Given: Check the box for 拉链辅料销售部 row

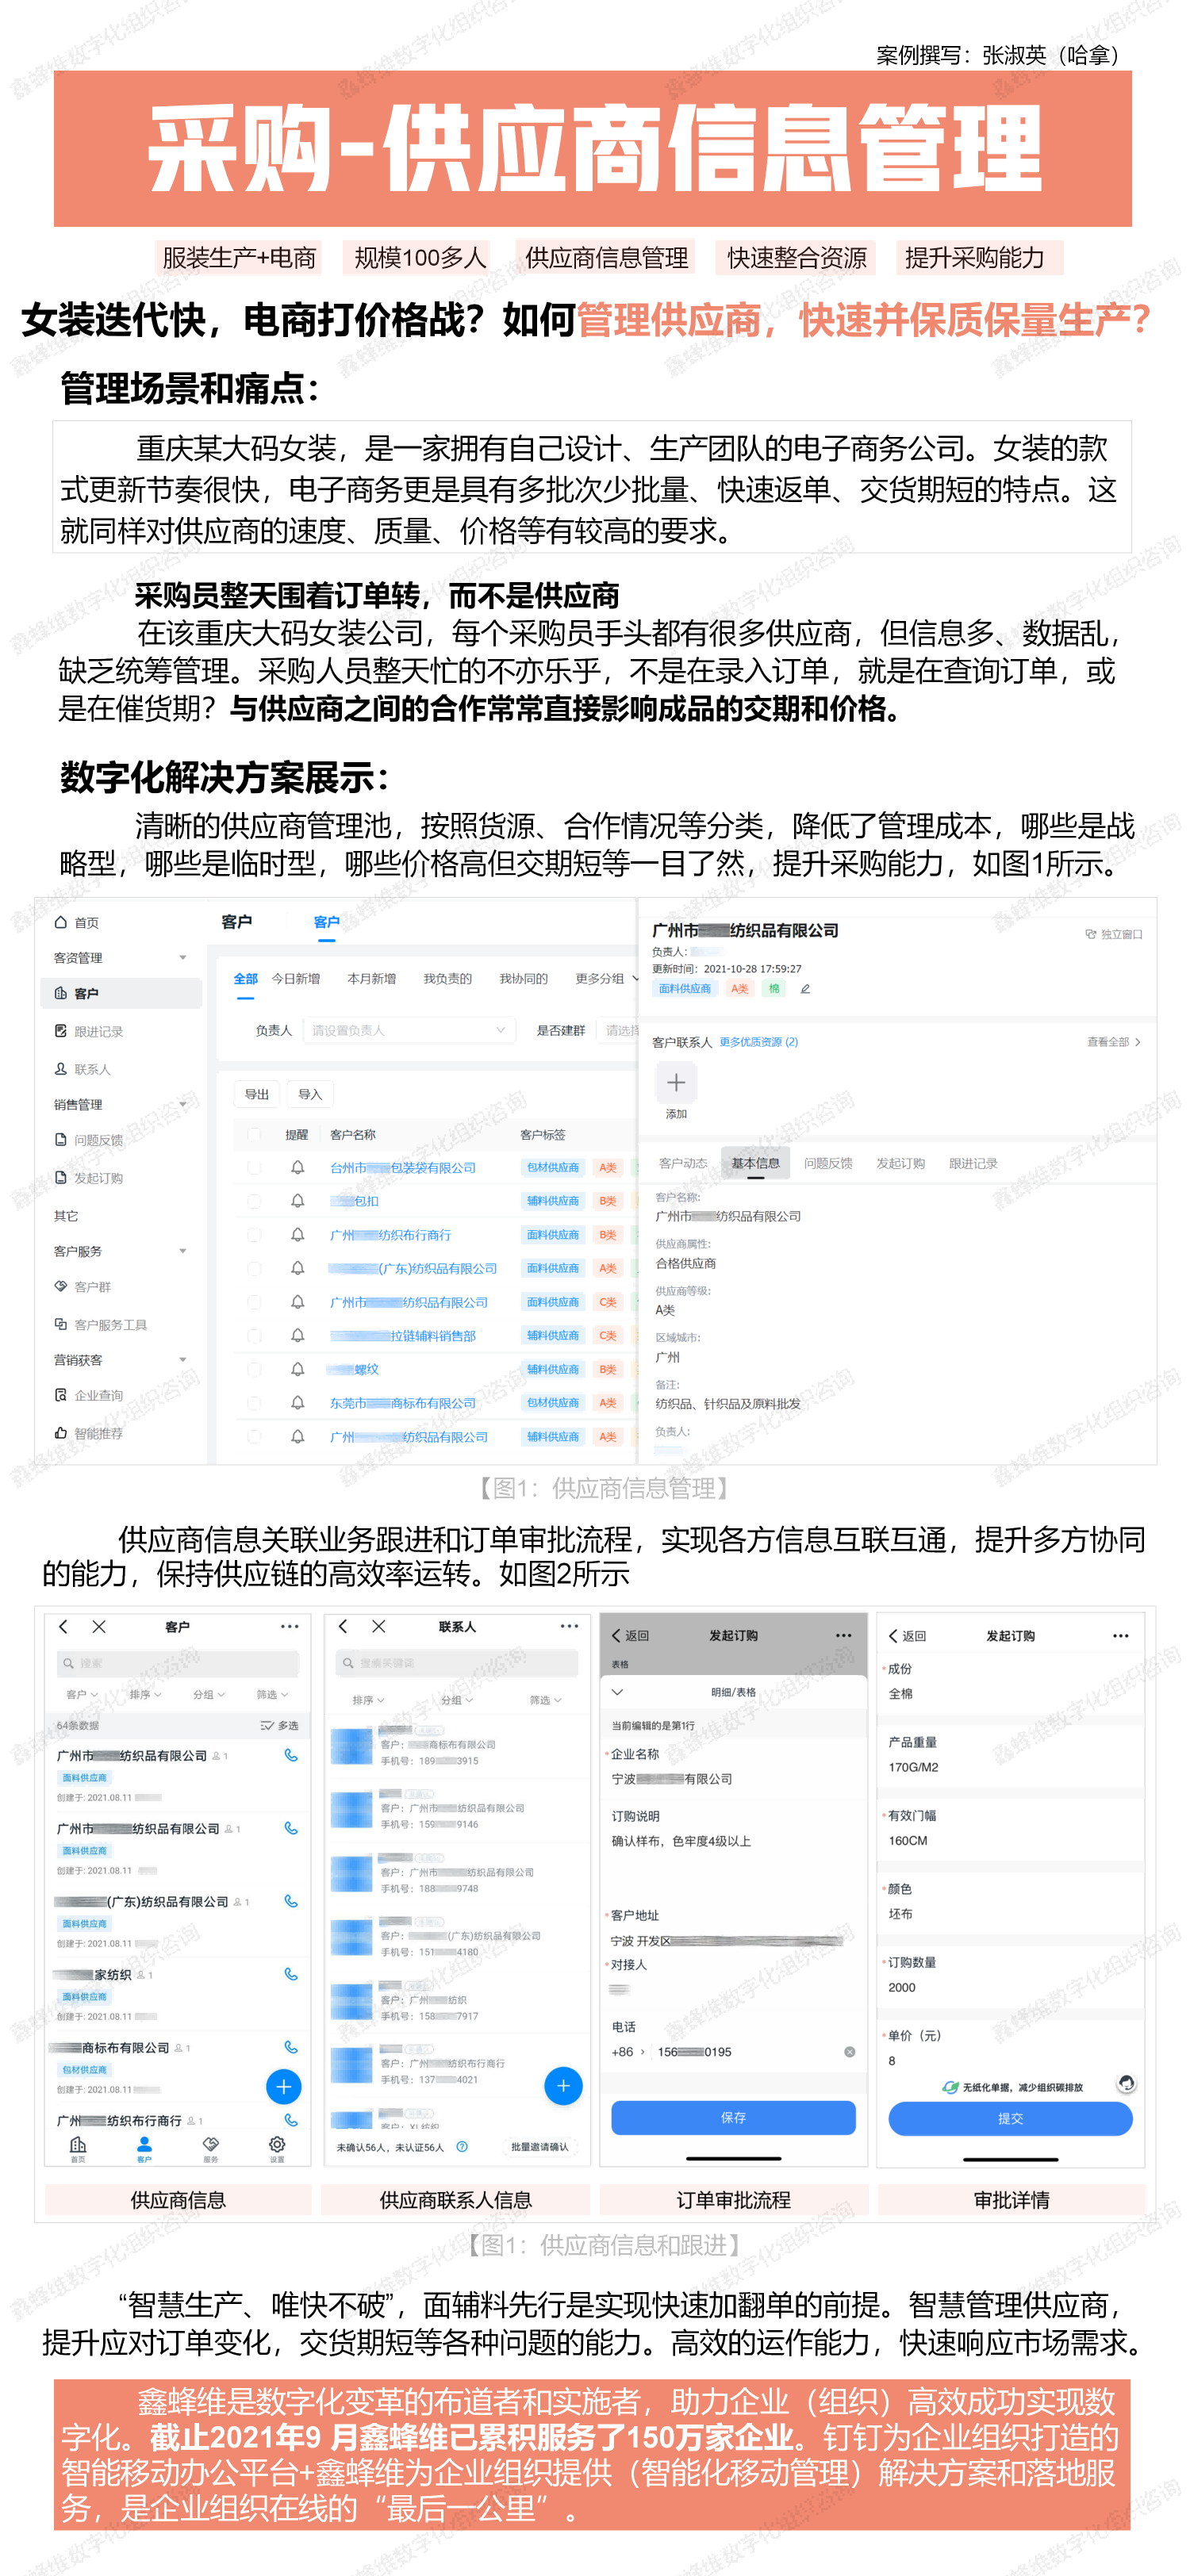Looking at the screenshot, I should (x=254, y=1335).
